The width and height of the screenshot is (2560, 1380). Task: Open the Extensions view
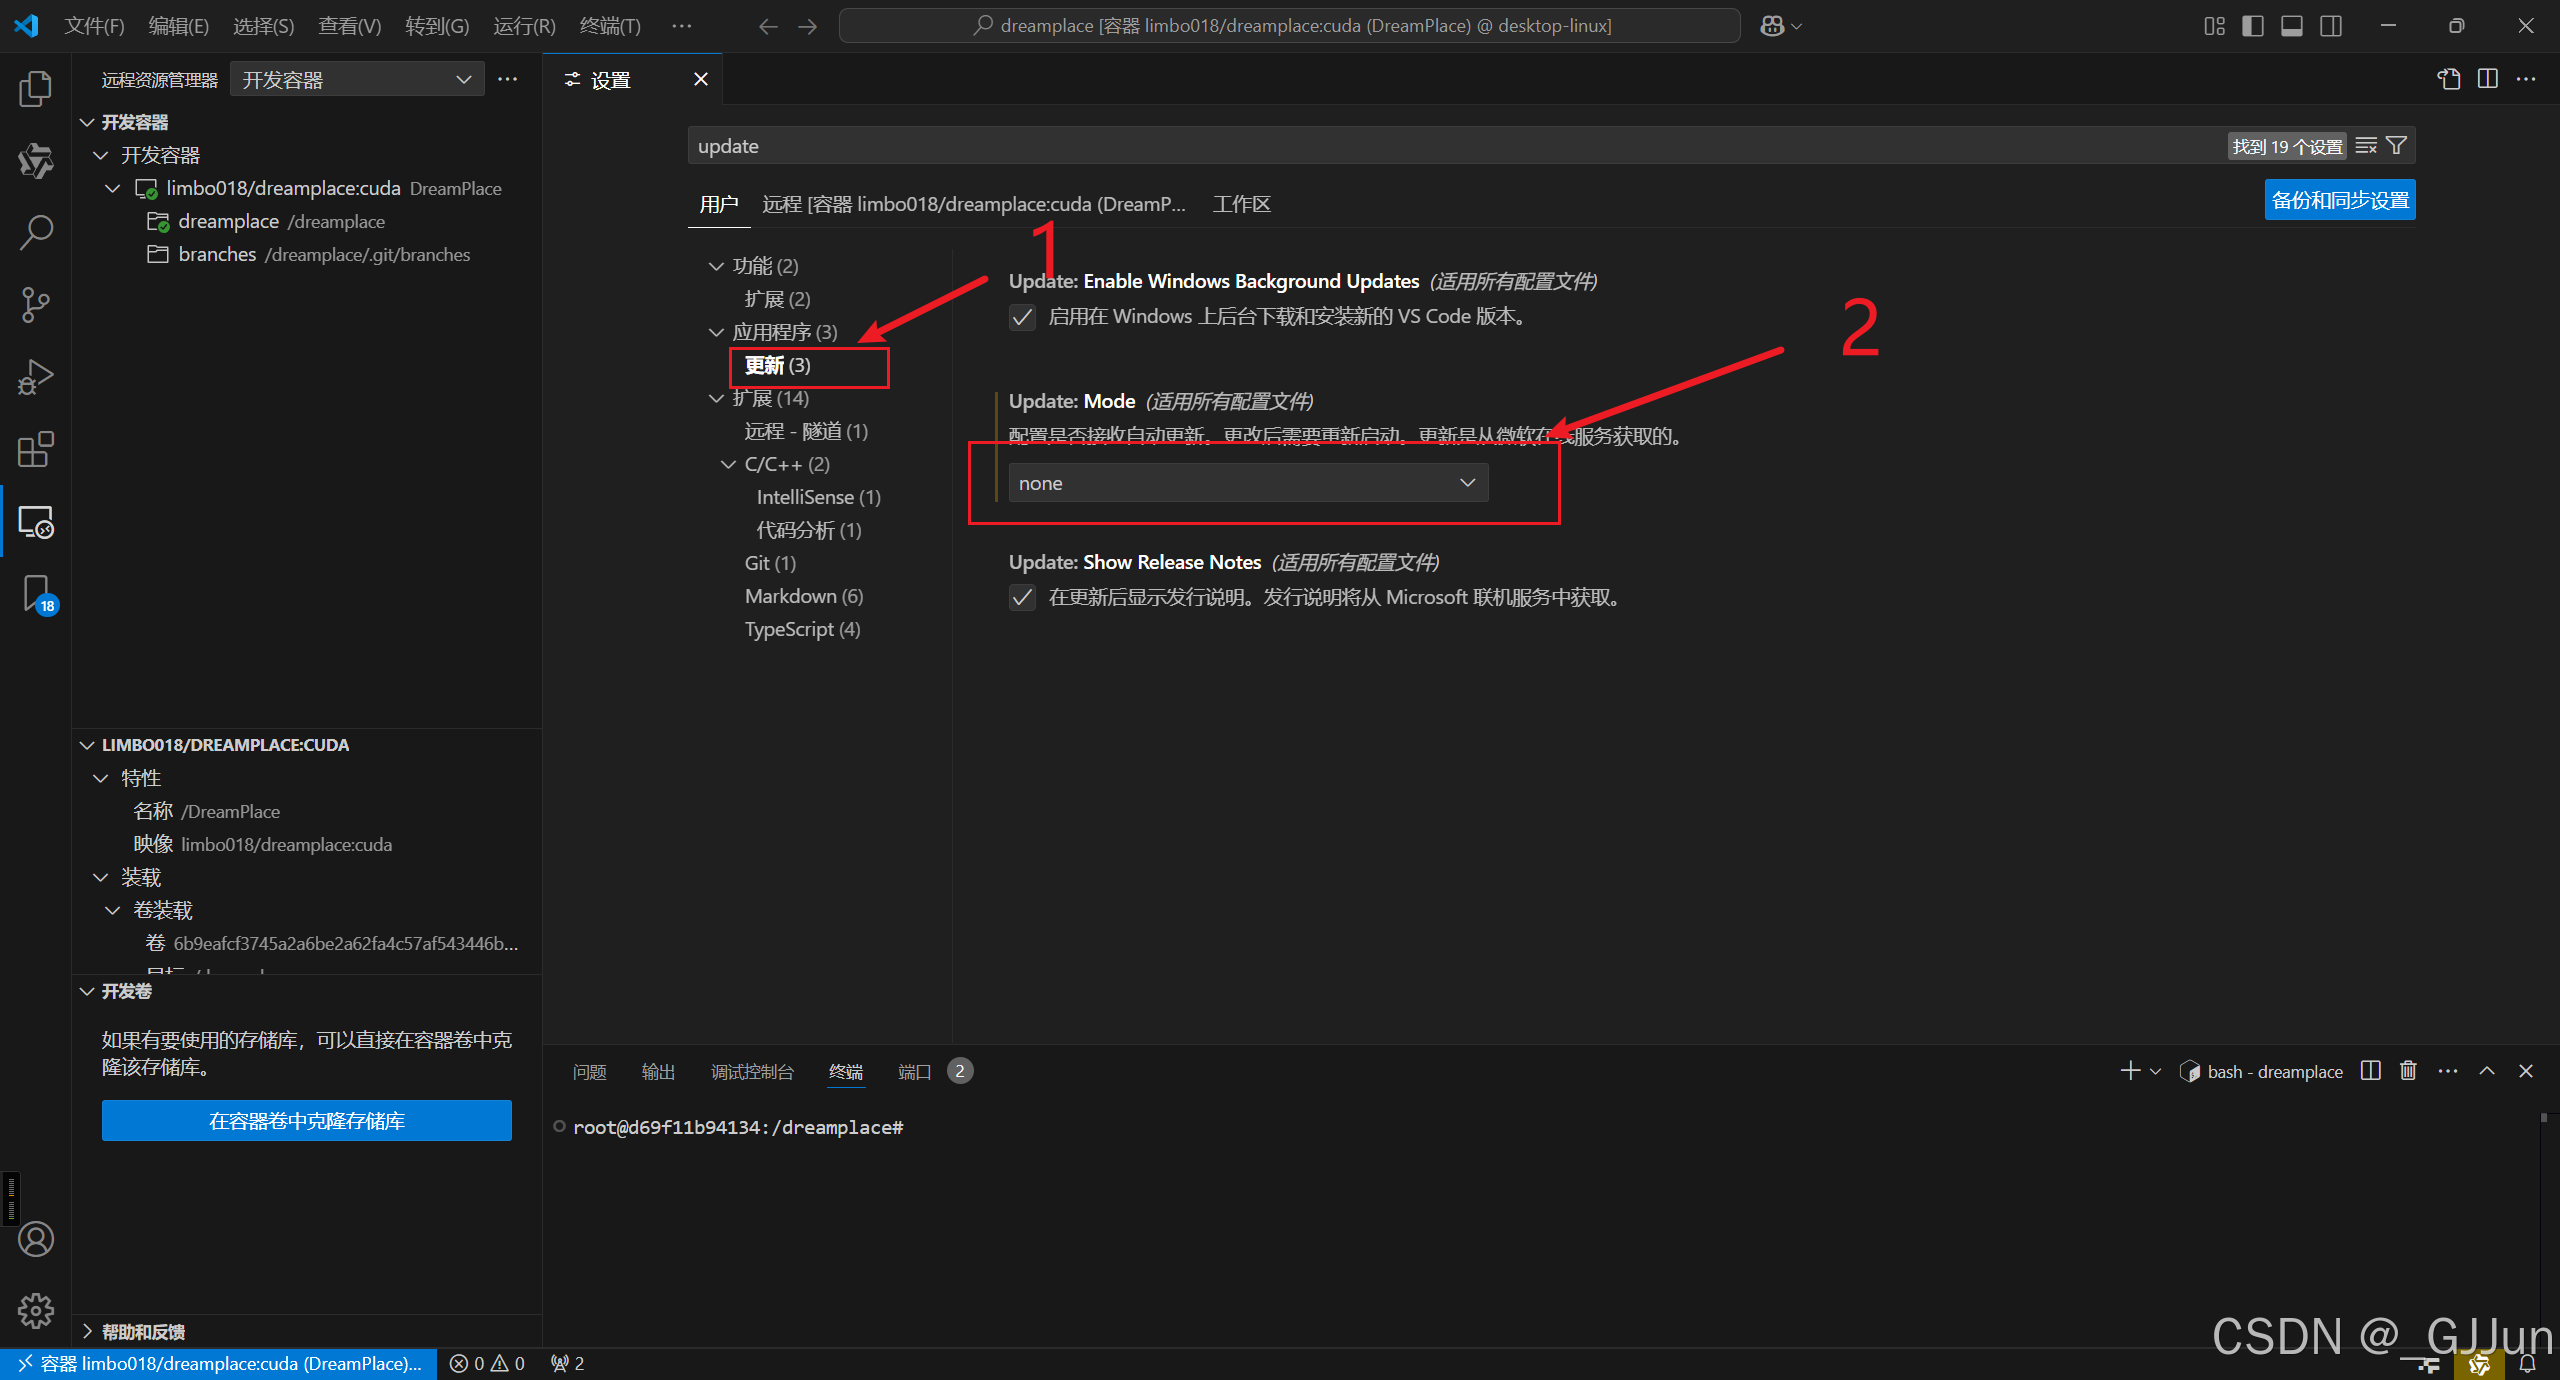click(36, 449)
